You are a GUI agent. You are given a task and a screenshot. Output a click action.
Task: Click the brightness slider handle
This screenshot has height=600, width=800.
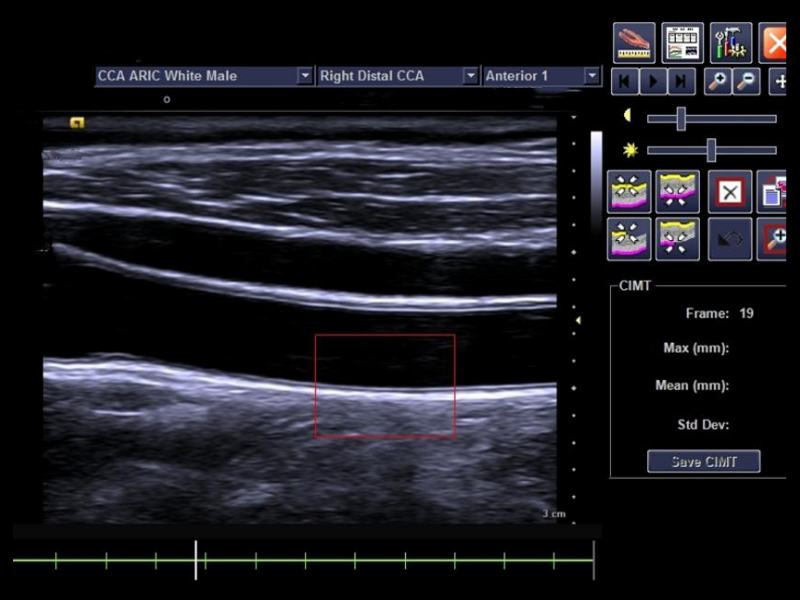(711, 150)
